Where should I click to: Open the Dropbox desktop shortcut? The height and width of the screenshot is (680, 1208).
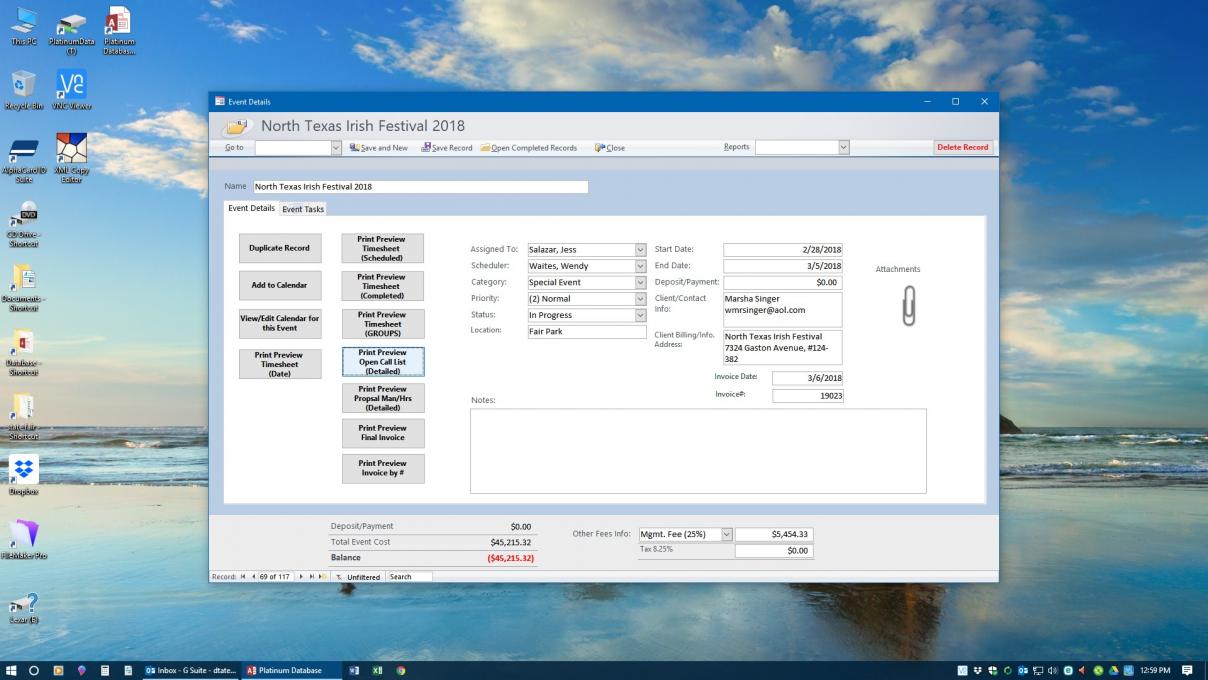click(x=24, y=470)
